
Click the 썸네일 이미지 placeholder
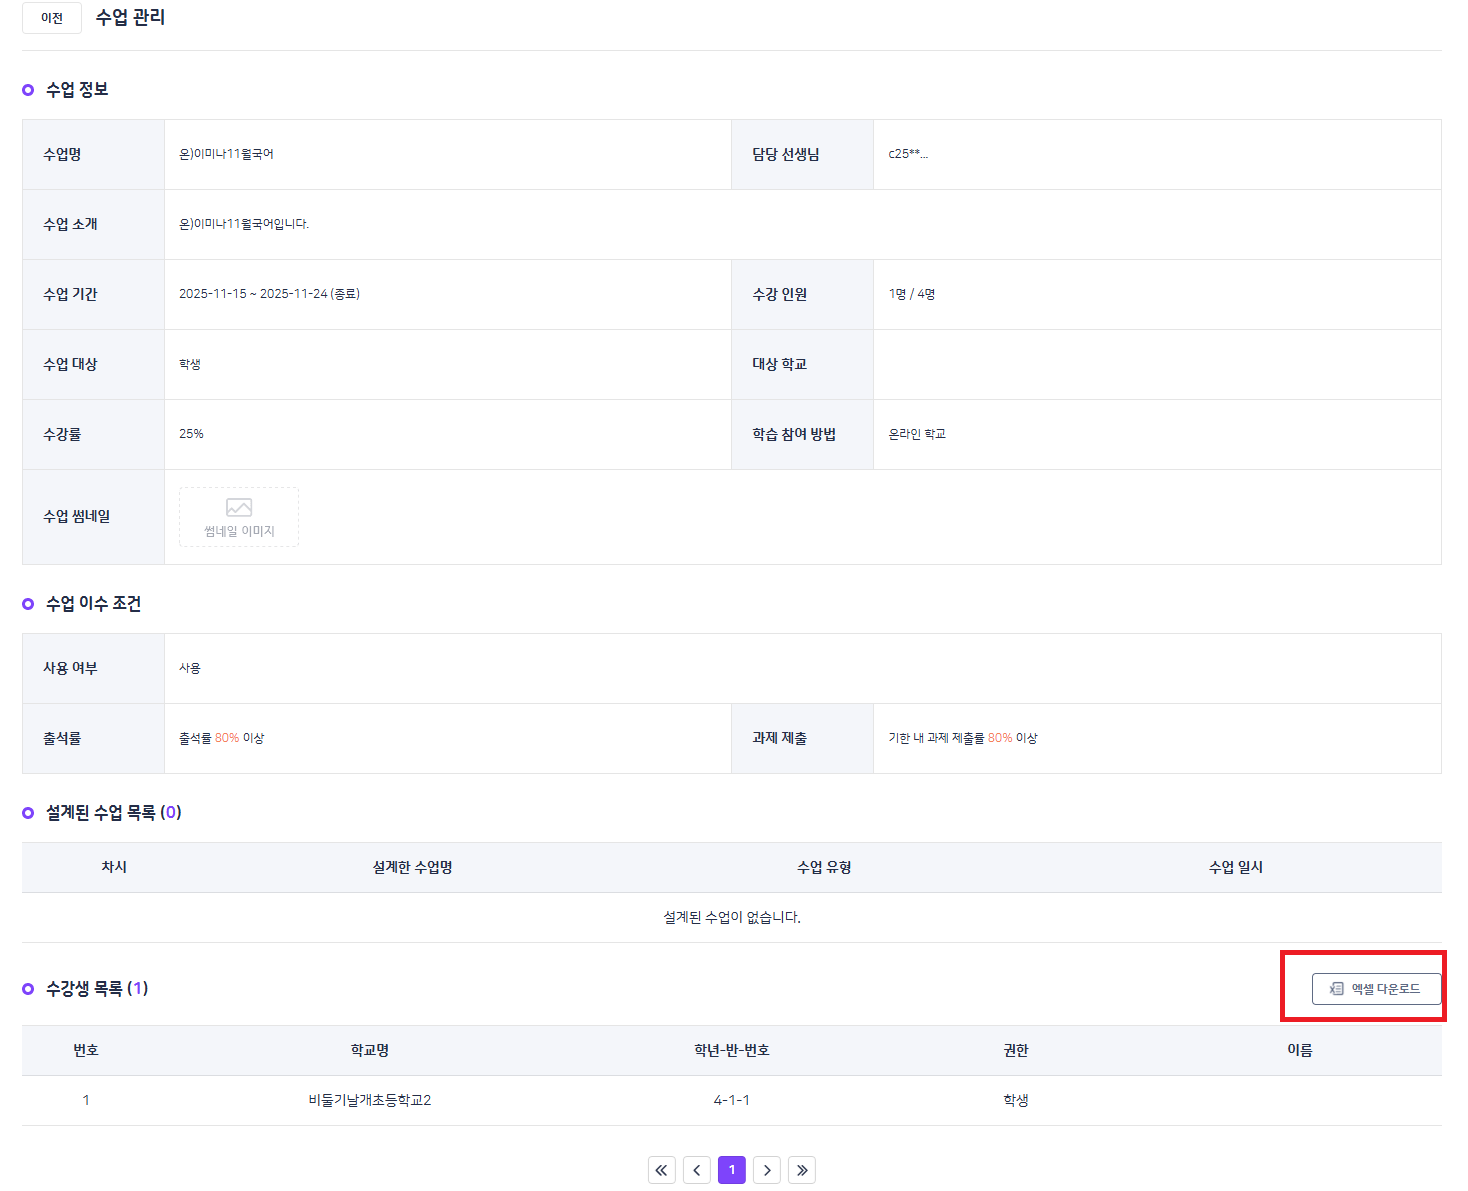[x=239, y=517]
